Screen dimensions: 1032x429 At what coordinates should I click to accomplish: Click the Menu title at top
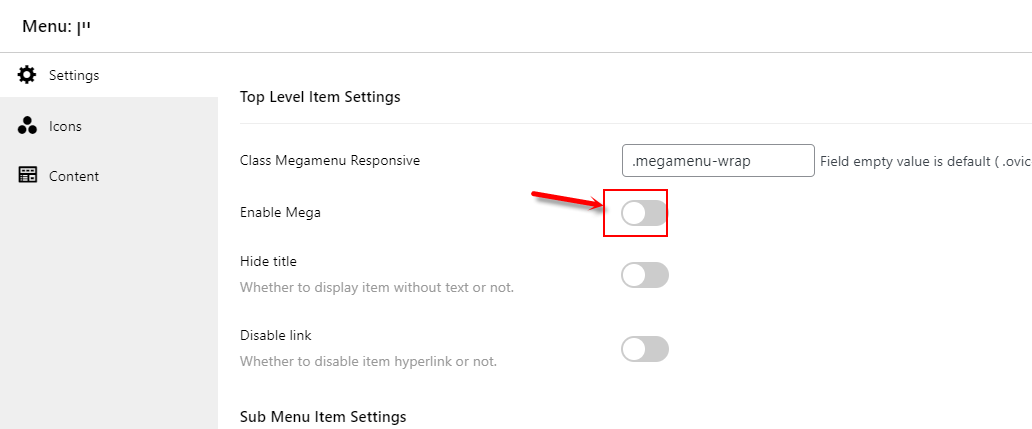point(56,26)
